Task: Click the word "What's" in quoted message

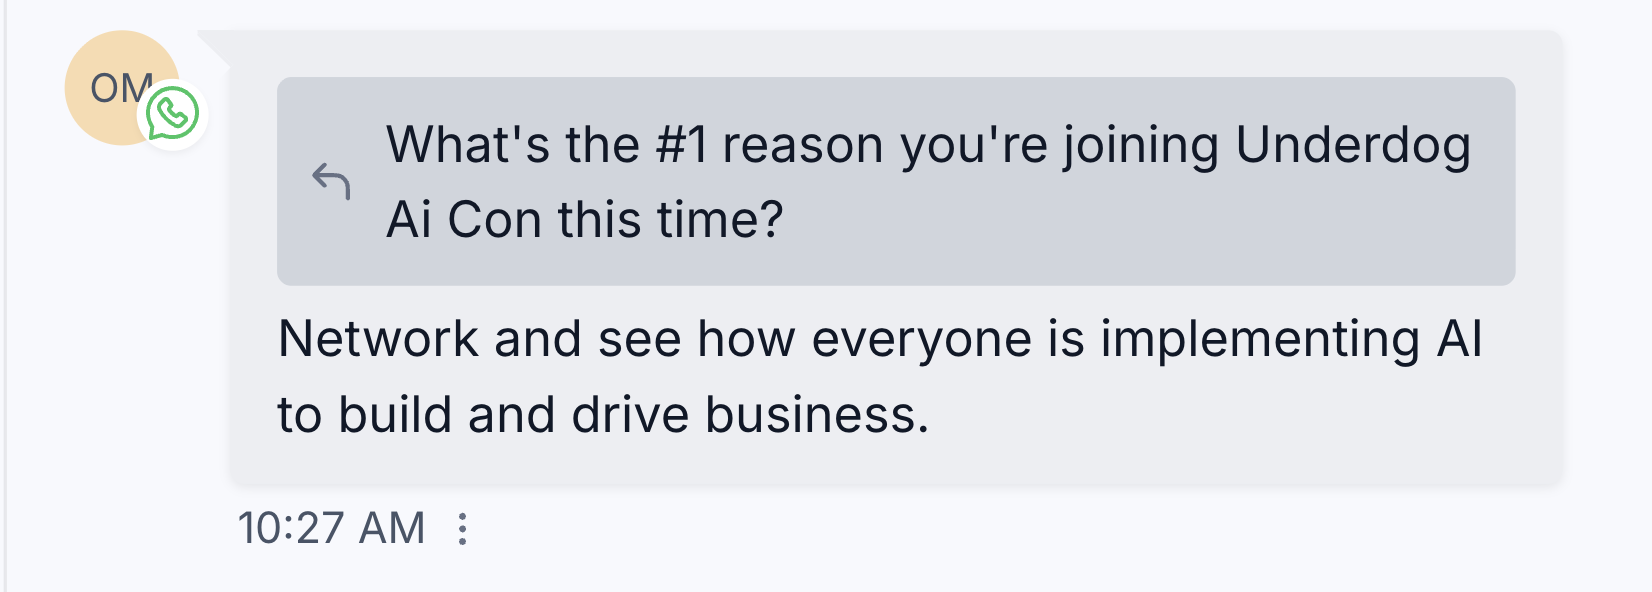Action: [468, 146]
